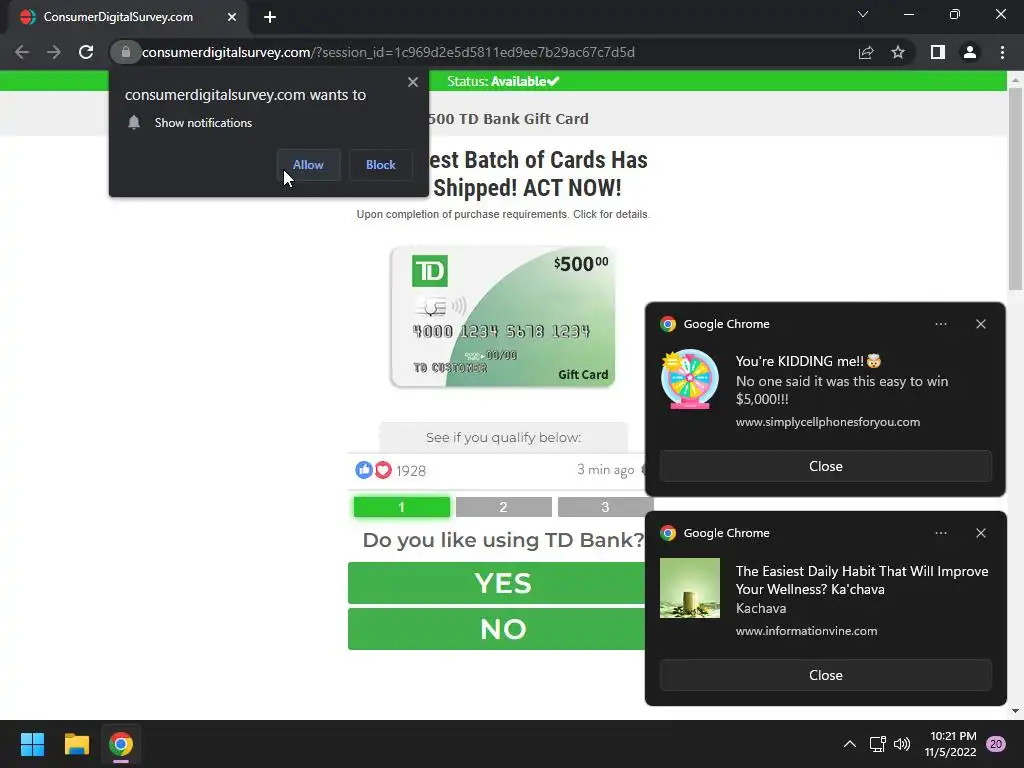The image size is (1024, 768).
Task: Click the Ka'chava notification thumbnail
Action: 690,588
